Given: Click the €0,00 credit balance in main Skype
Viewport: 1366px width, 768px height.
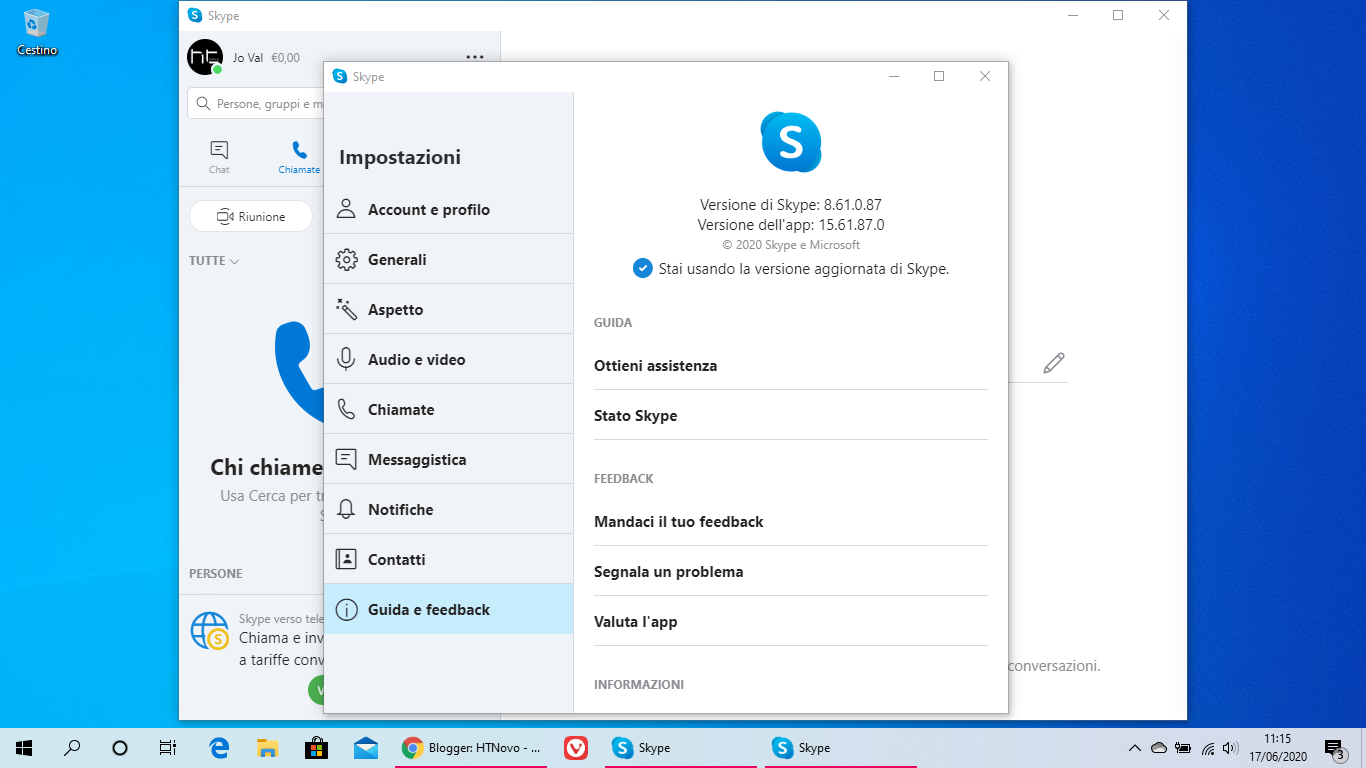Looking at the screenshot, I should [x=285, y=58].
